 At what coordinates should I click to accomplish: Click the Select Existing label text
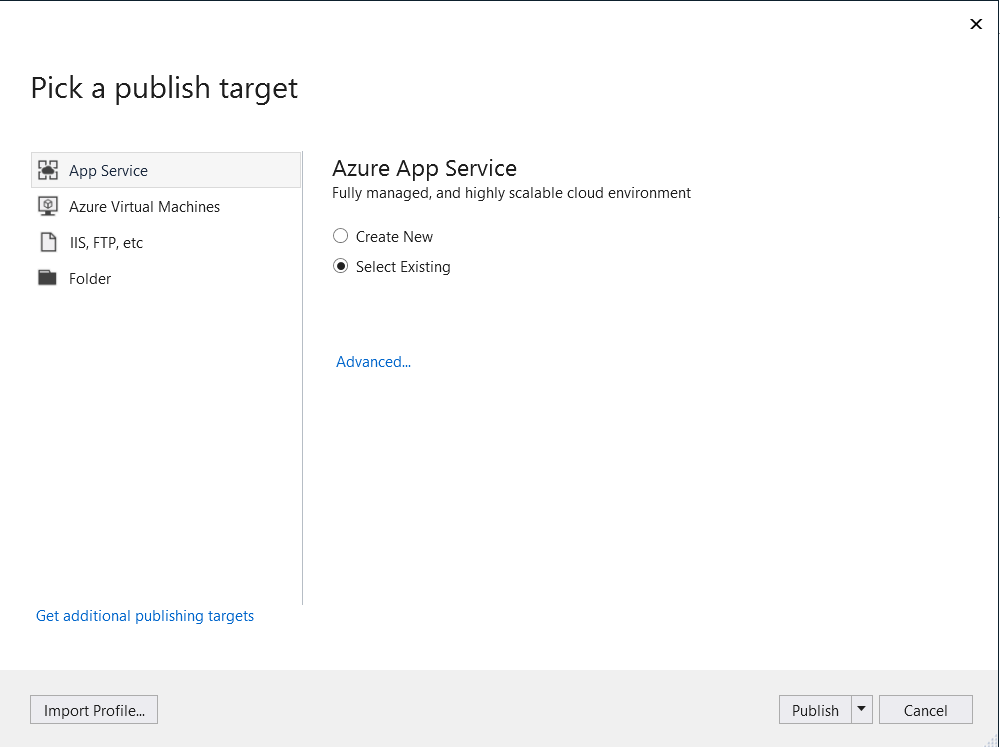(x=404, y=266)
